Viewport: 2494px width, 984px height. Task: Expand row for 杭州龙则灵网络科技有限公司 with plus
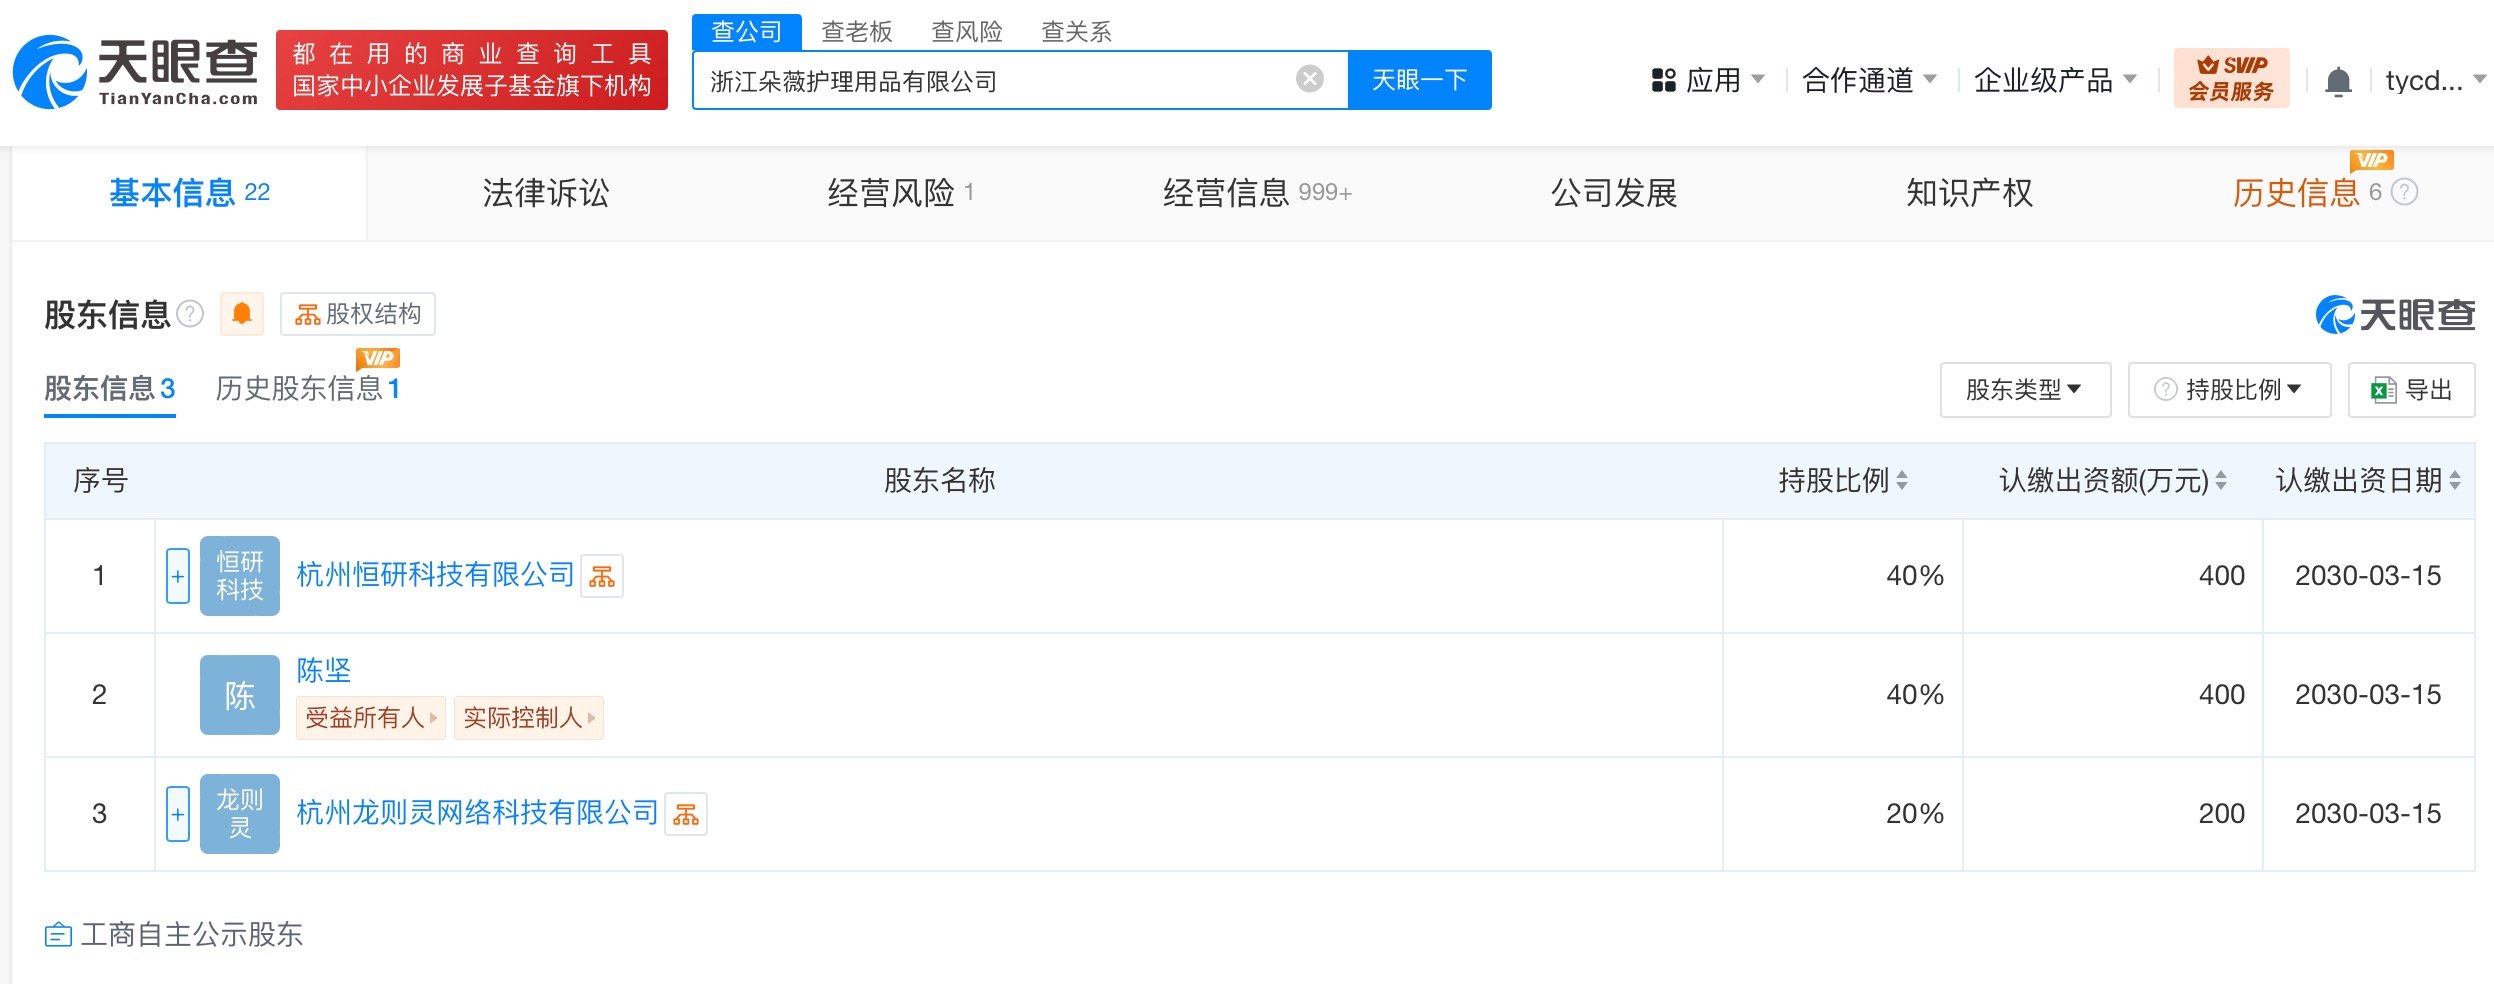point(178,814)
